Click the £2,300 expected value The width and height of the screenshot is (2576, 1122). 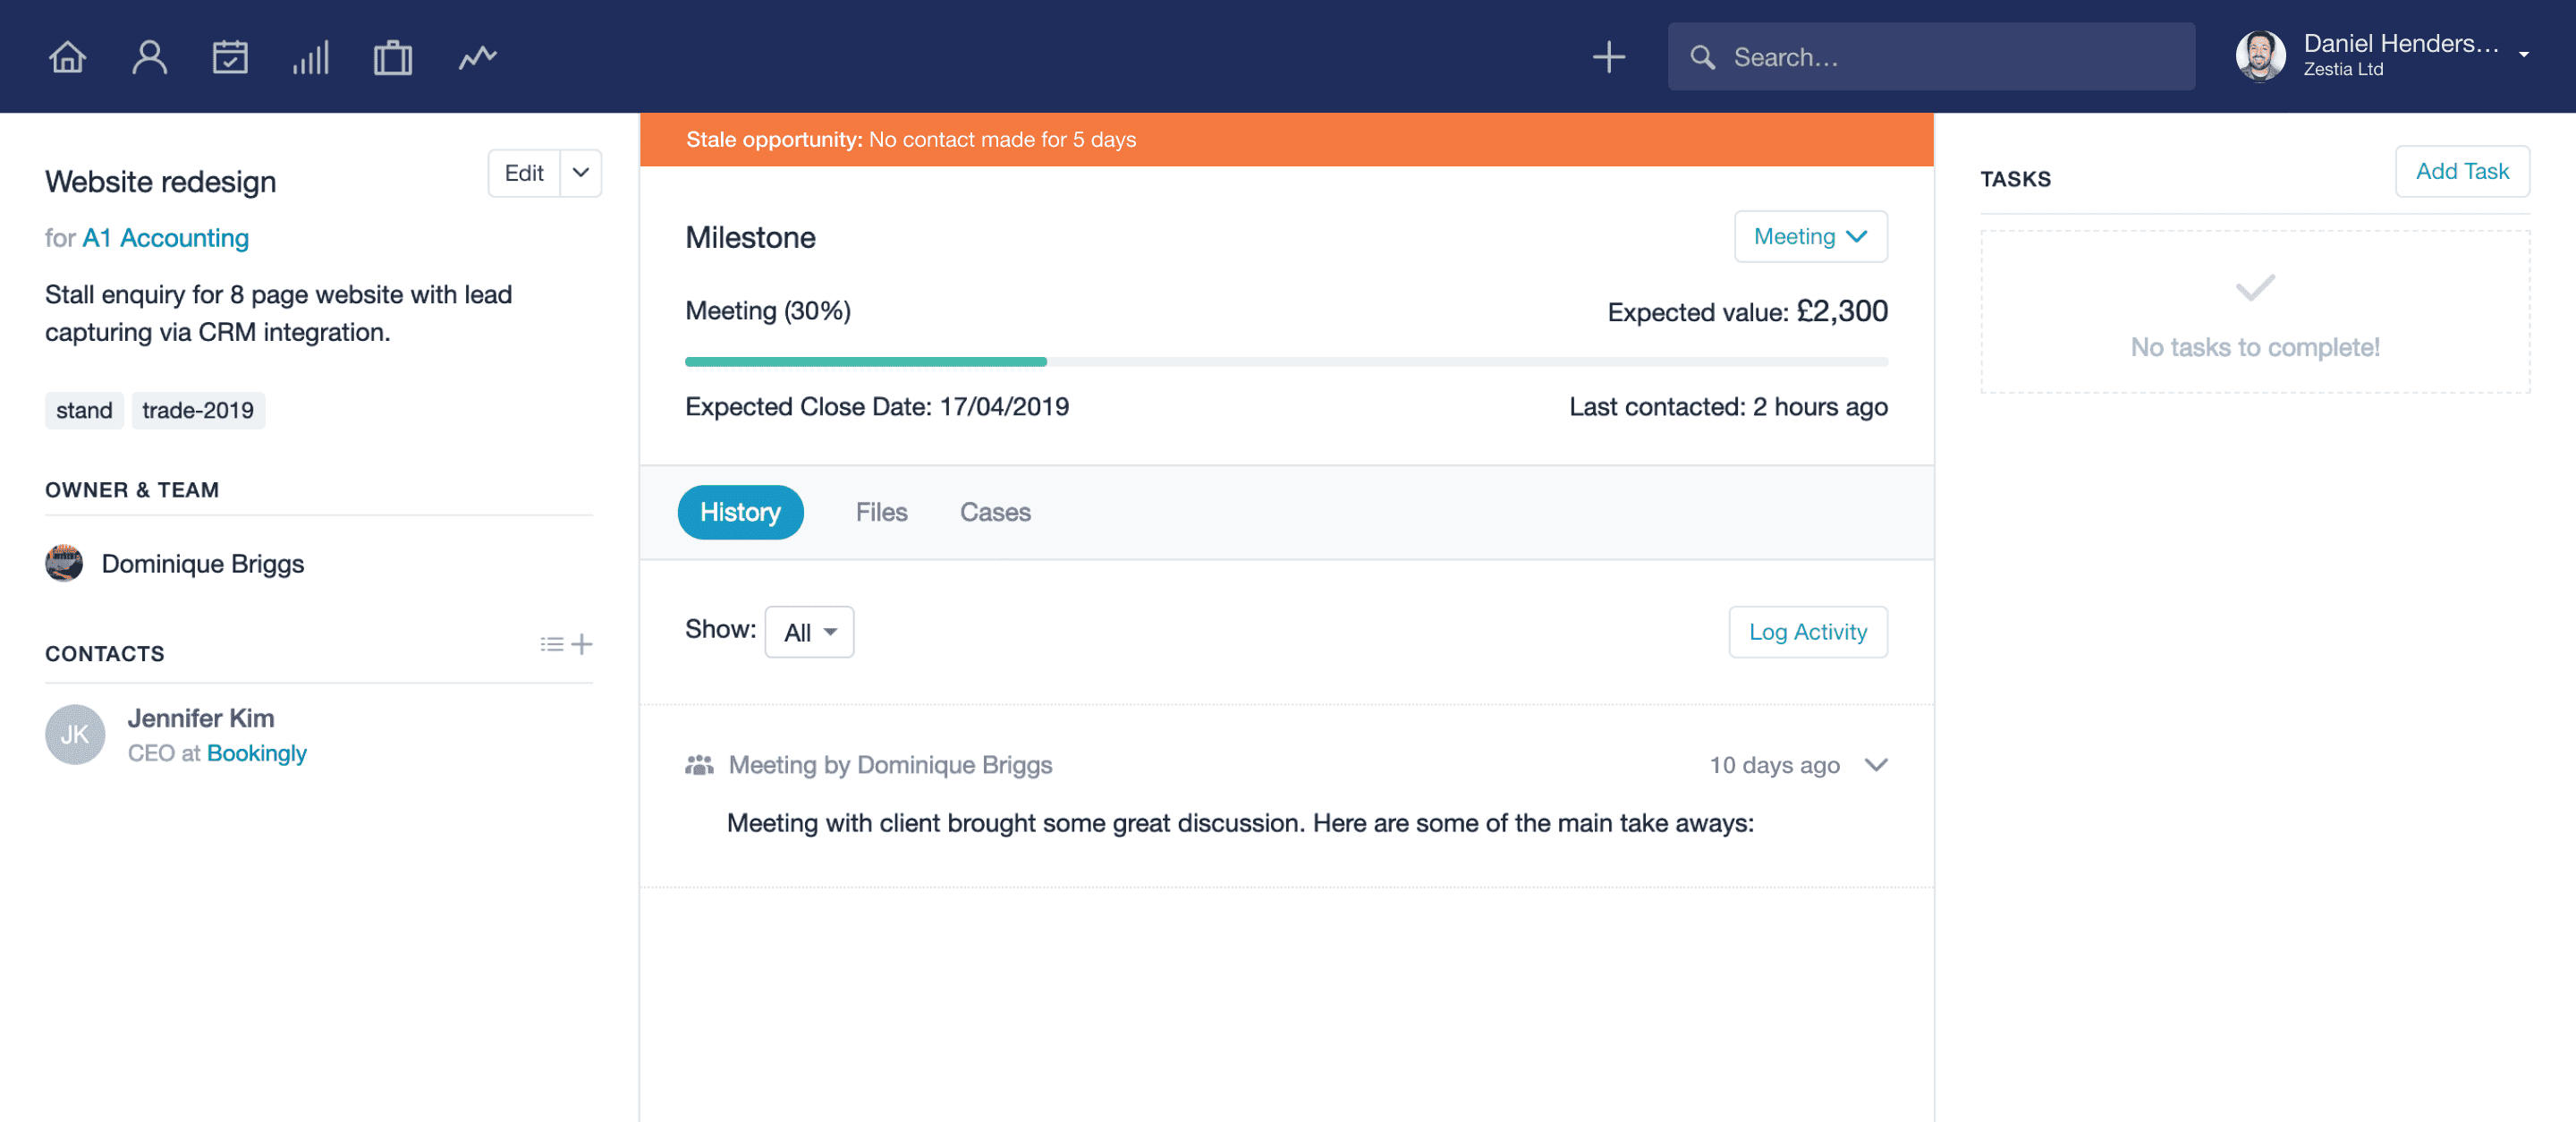pyautogui.click(x=1842, y=311)
